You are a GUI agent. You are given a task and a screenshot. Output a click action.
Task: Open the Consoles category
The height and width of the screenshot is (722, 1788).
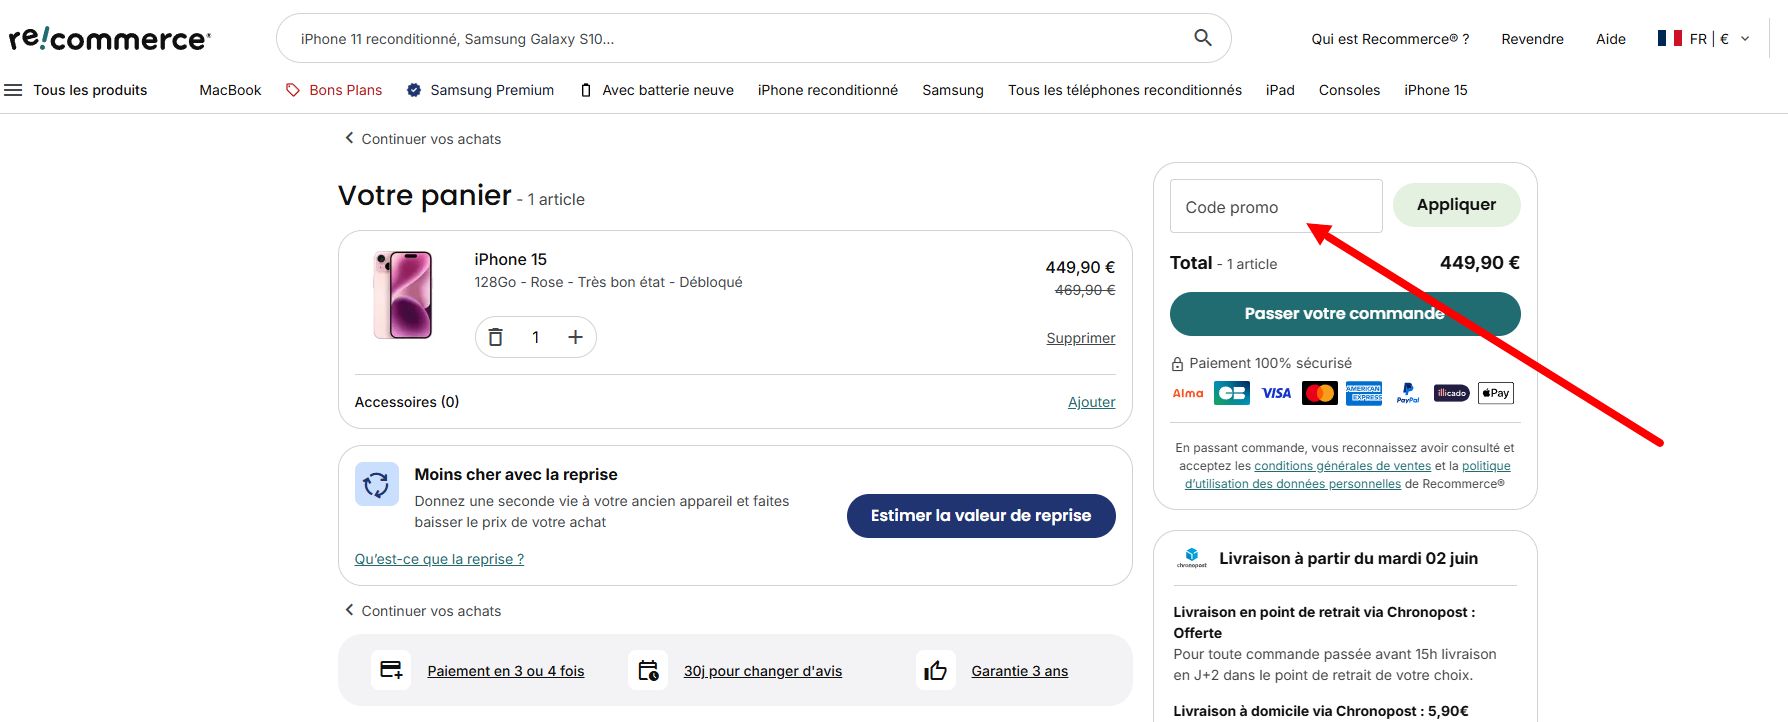[1349, 90]
